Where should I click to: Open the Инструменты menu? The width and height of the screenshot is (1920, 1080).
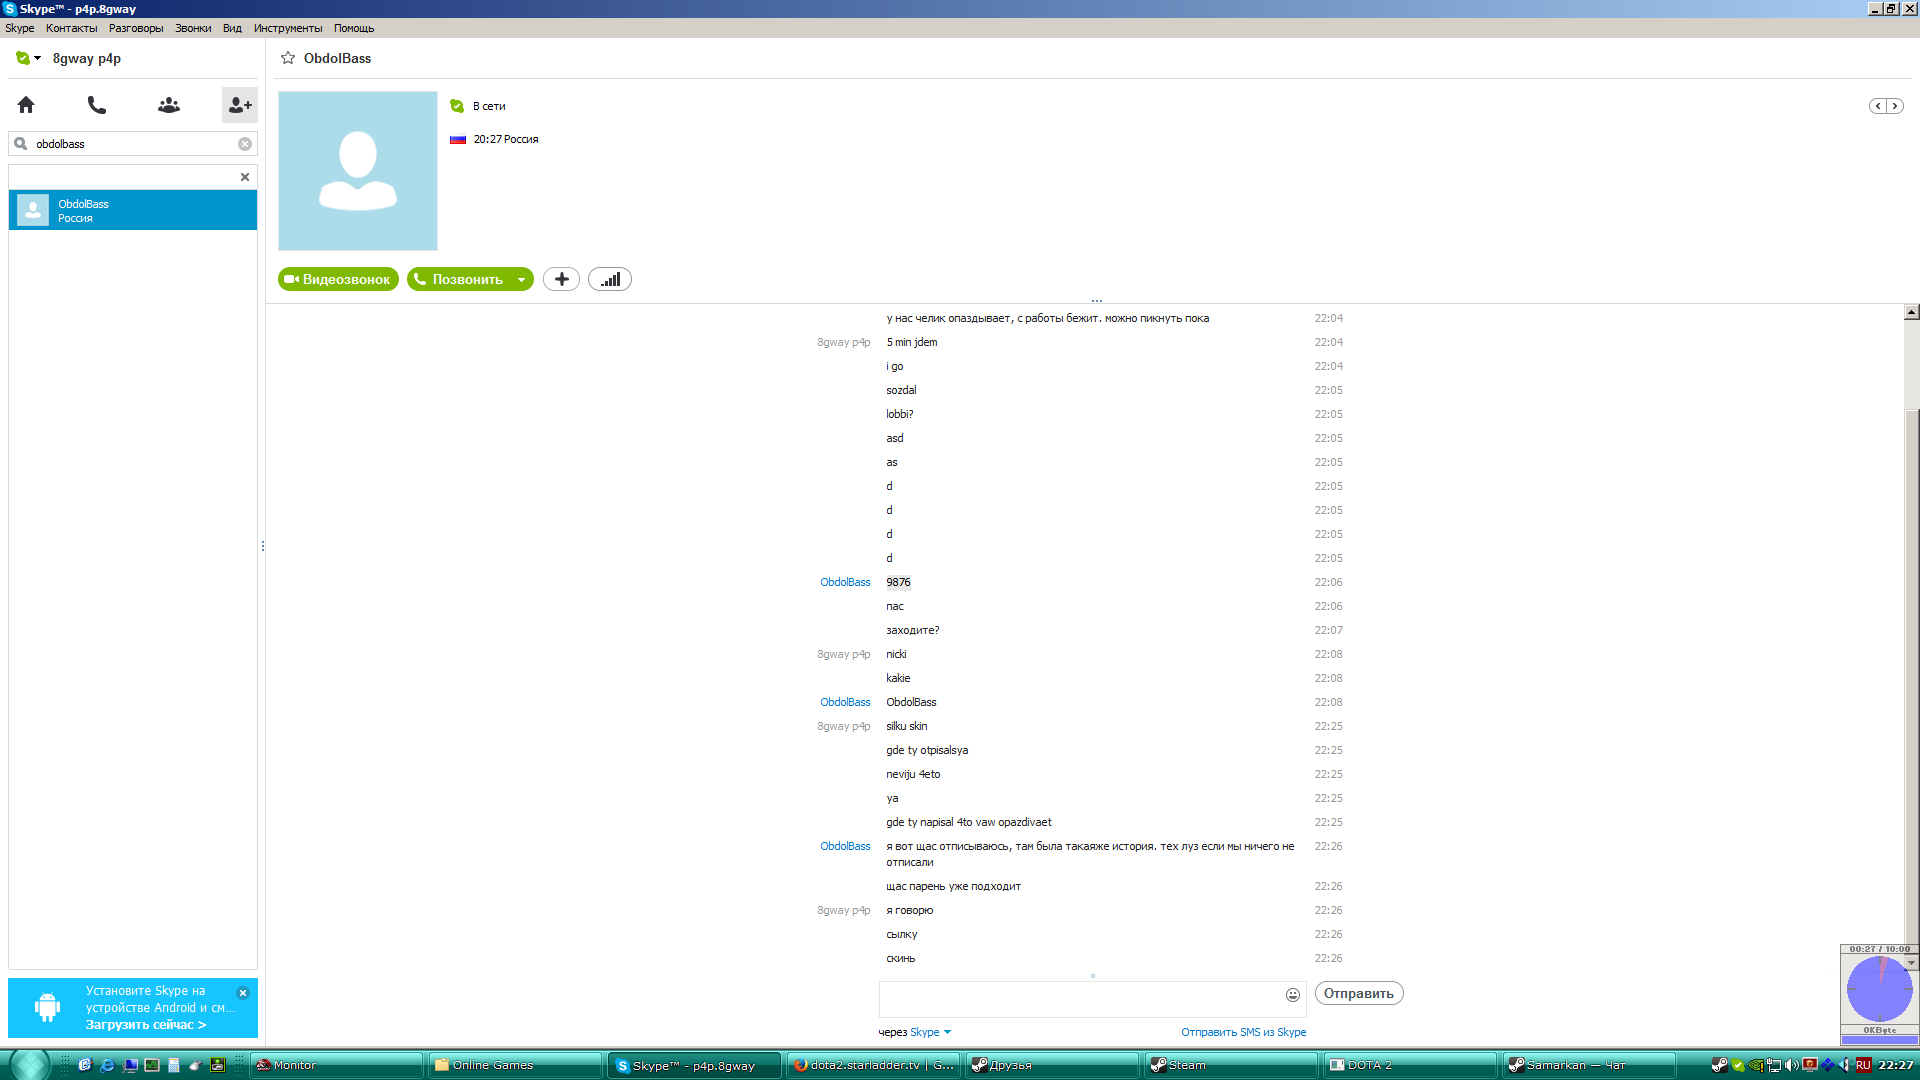(288, 28)
